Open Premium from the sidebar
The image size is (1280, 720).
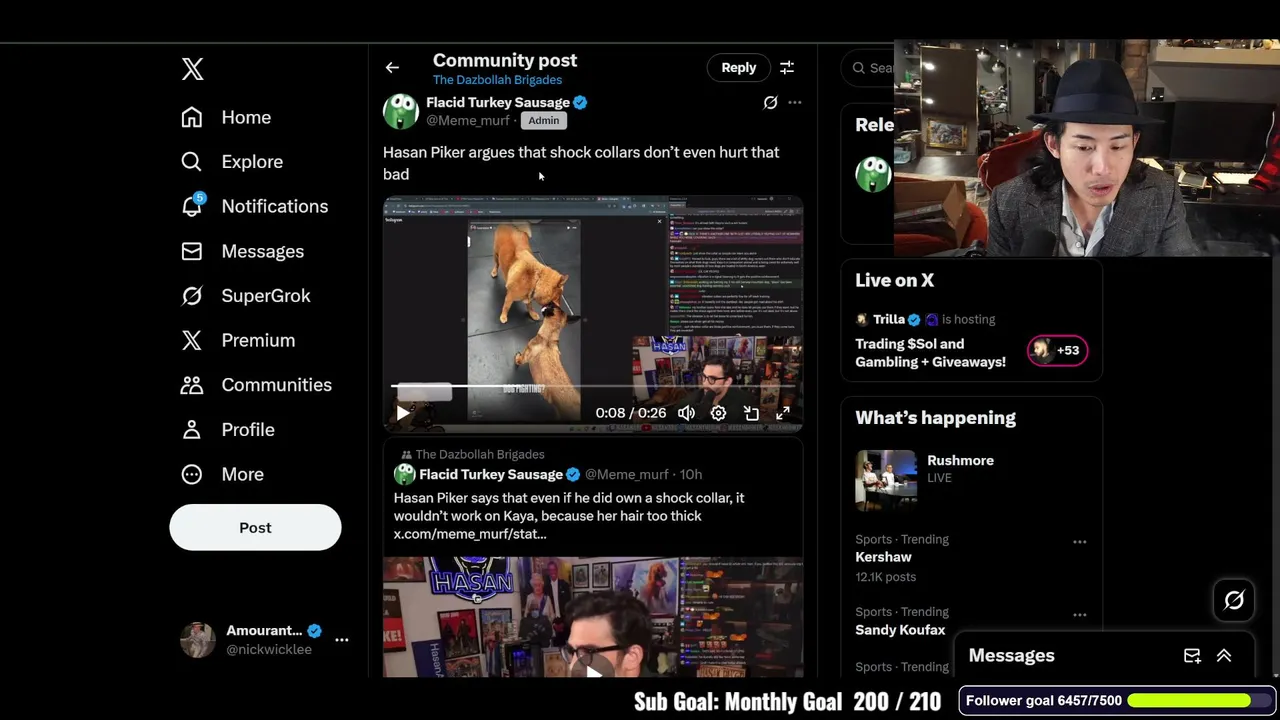click(x=238, y=340)
